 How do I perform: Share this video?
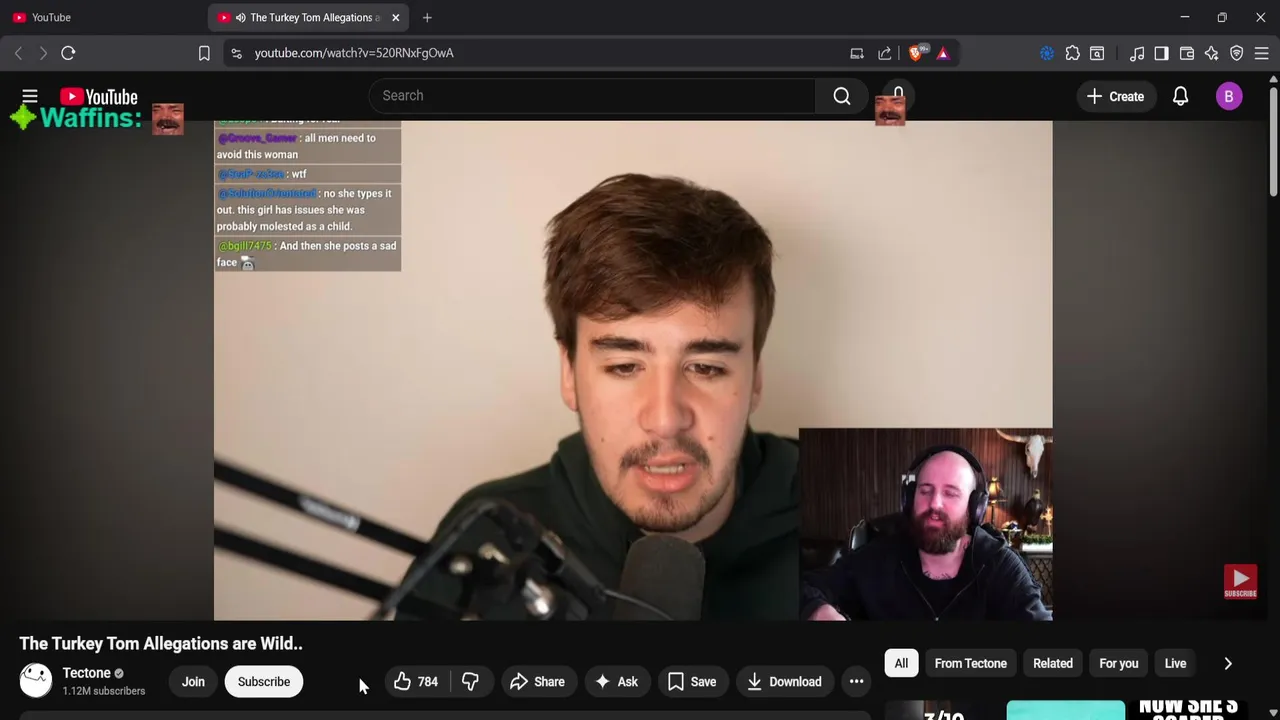[x=537, y=682]
